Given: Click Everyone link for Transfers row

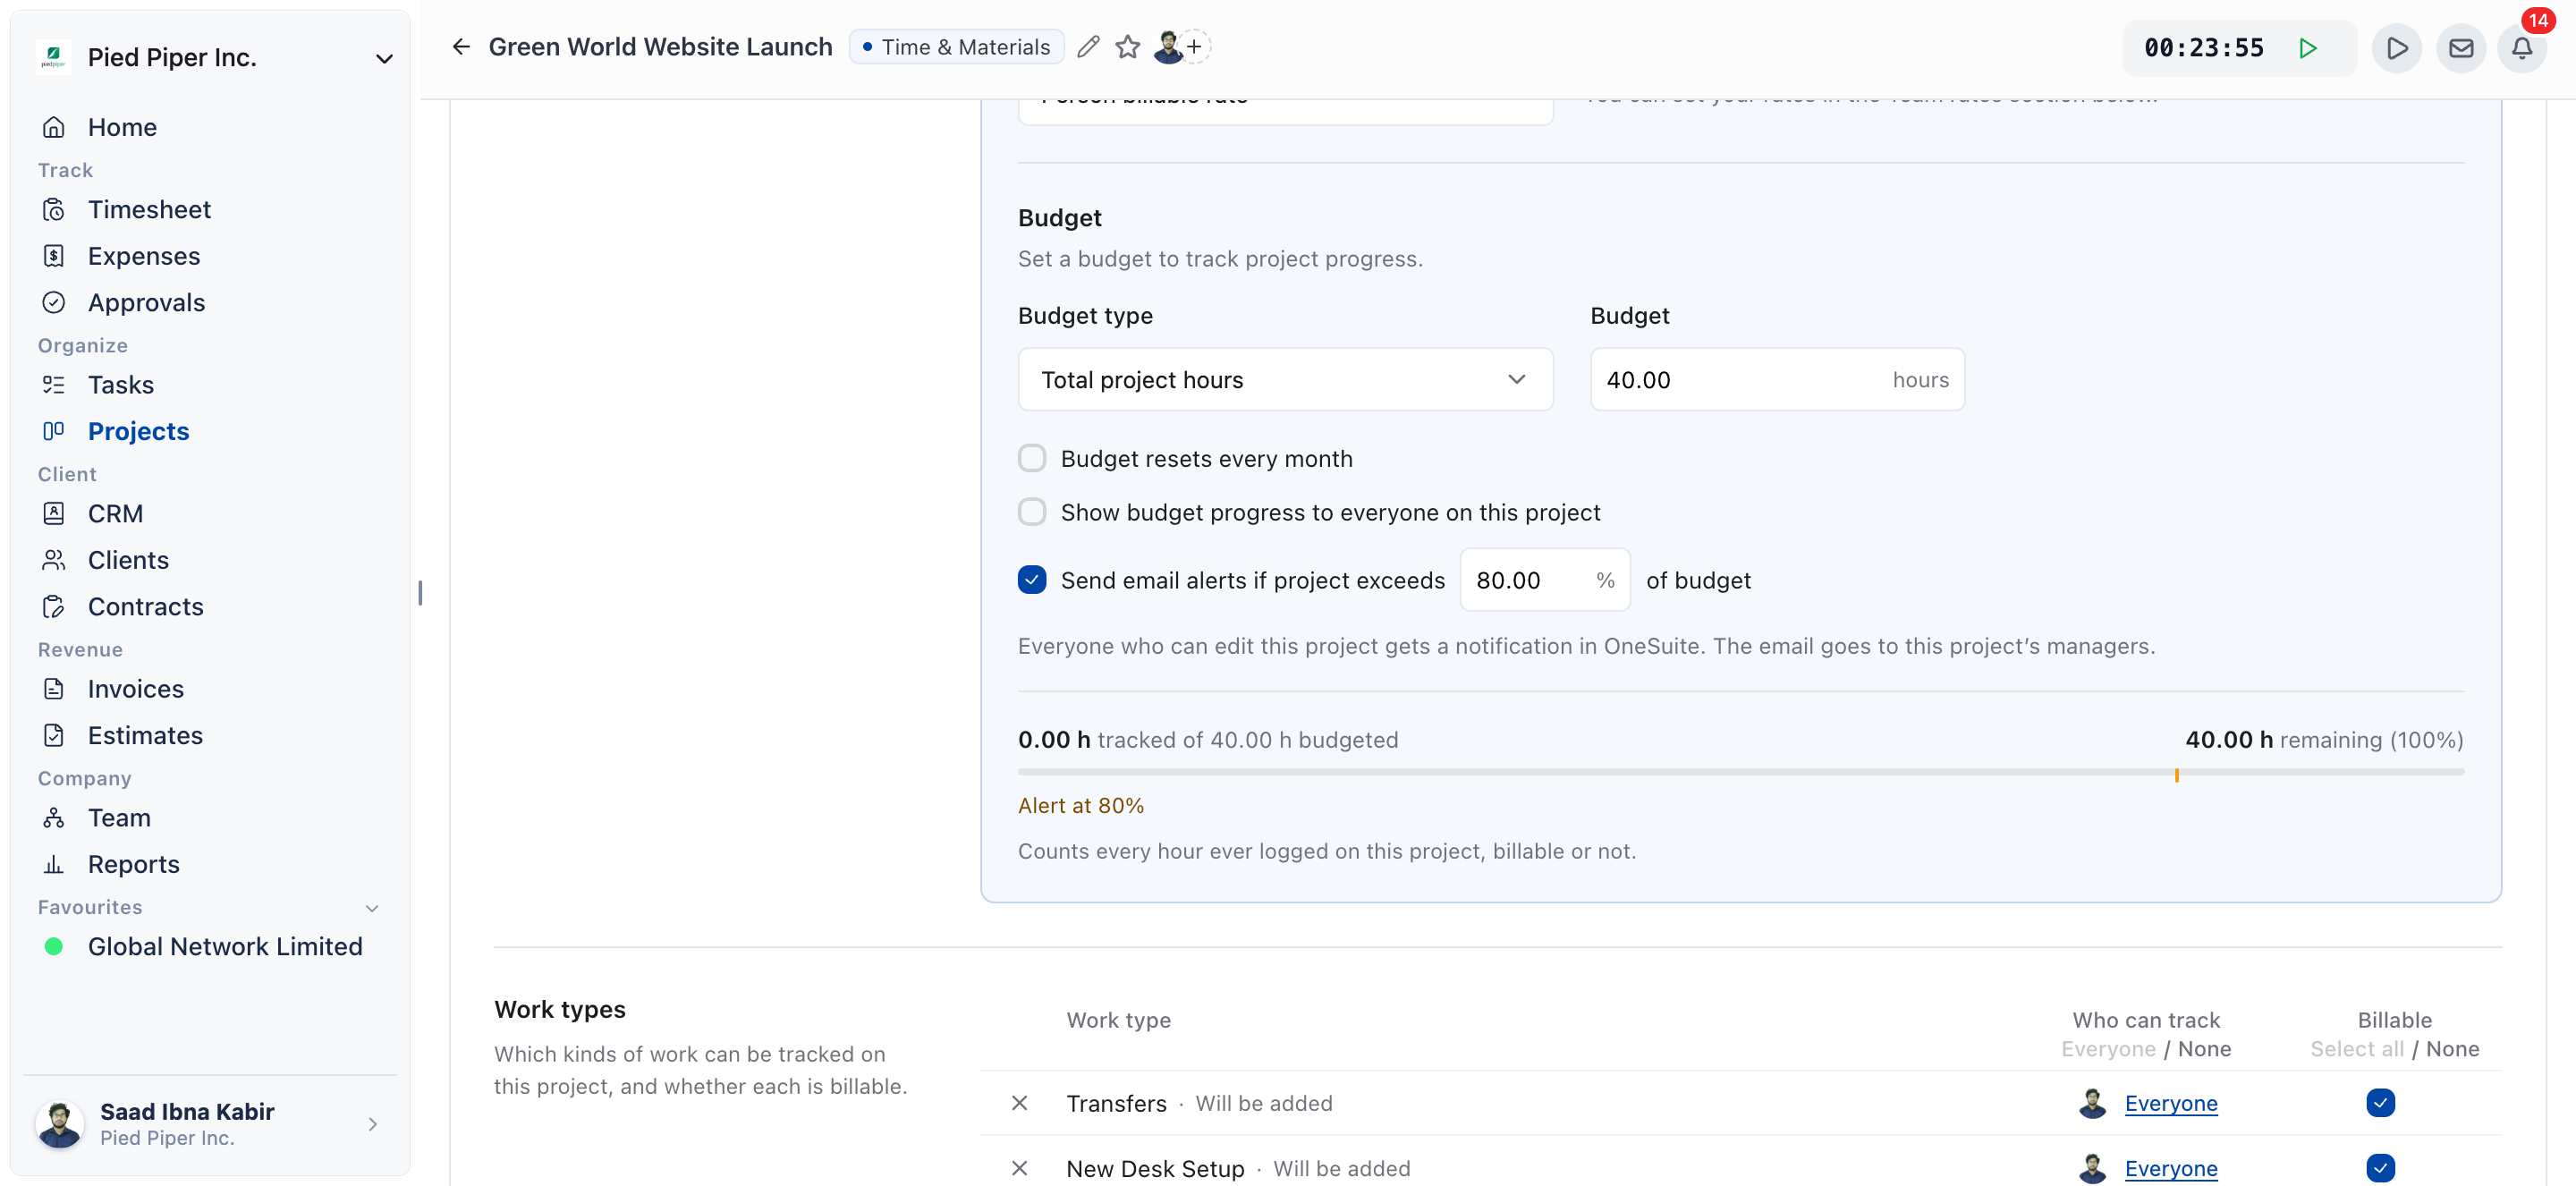Looking at the screenshot, I should click(x=2171, y=1103).
